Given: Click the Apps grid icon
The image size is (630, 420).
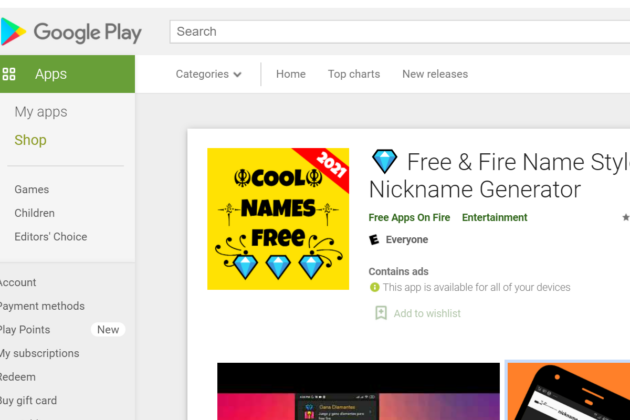Looking at the screenshot, I should [x=9, y=74].
